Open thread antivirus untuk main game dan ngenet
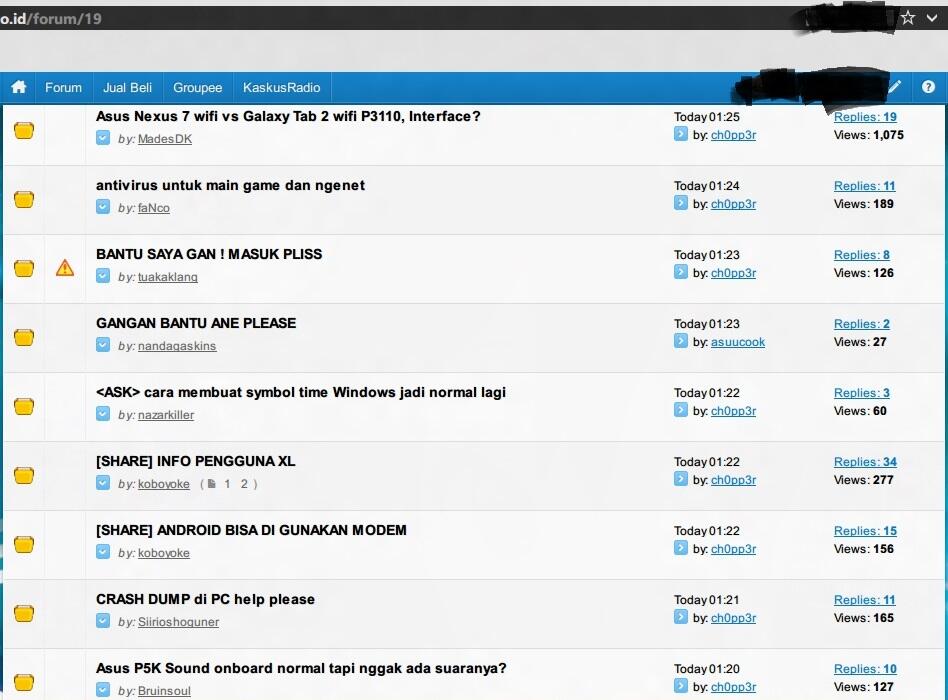 click(230, 185)
